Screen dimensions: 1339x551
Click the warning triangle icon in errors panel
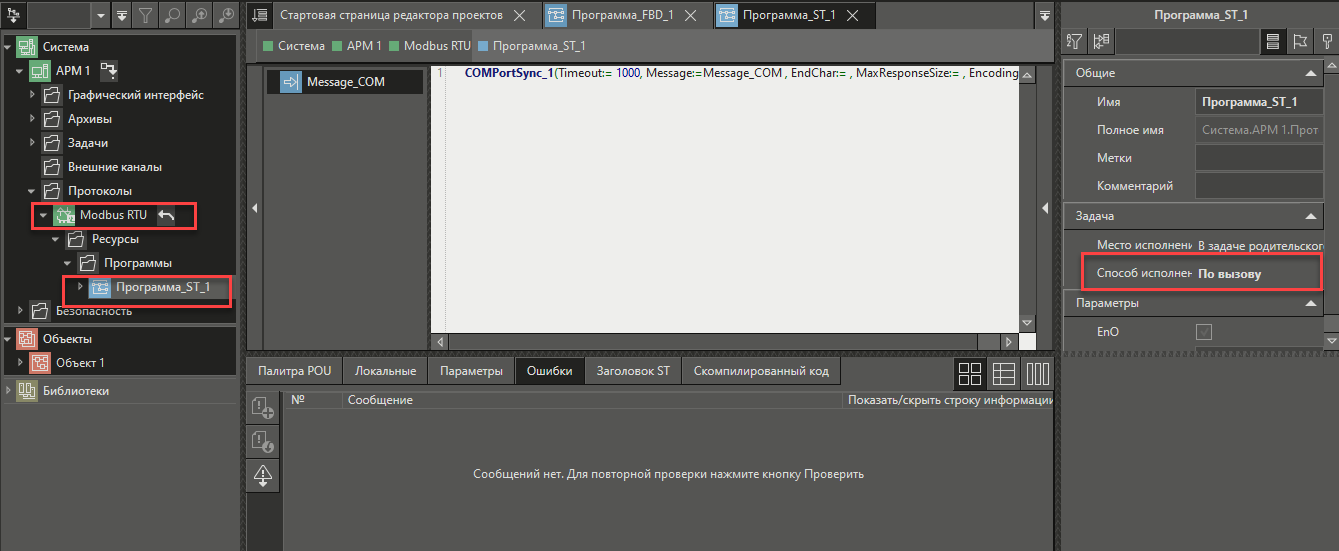coord(263,475)
